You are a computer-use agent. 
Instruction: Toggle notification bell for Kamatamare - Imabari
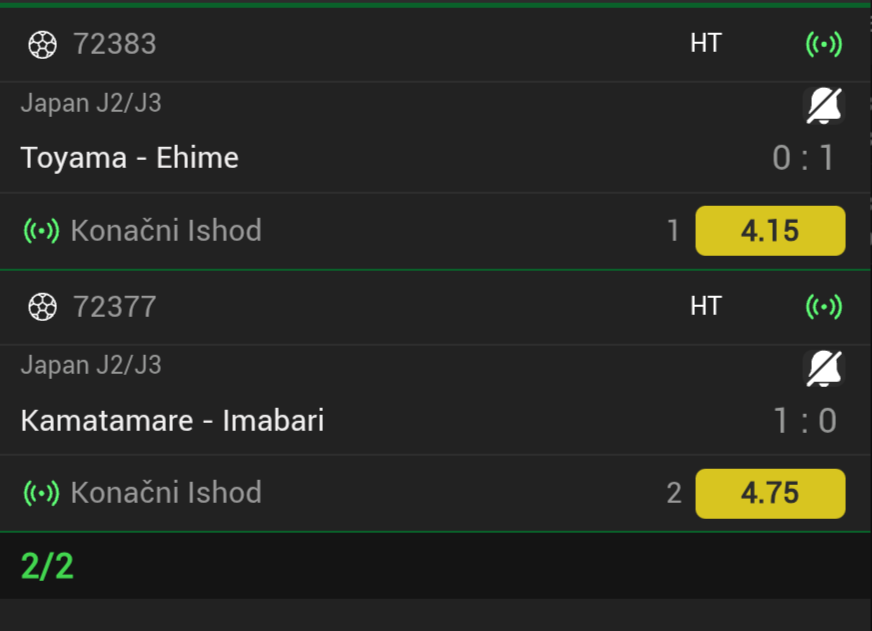coord(824,368)
